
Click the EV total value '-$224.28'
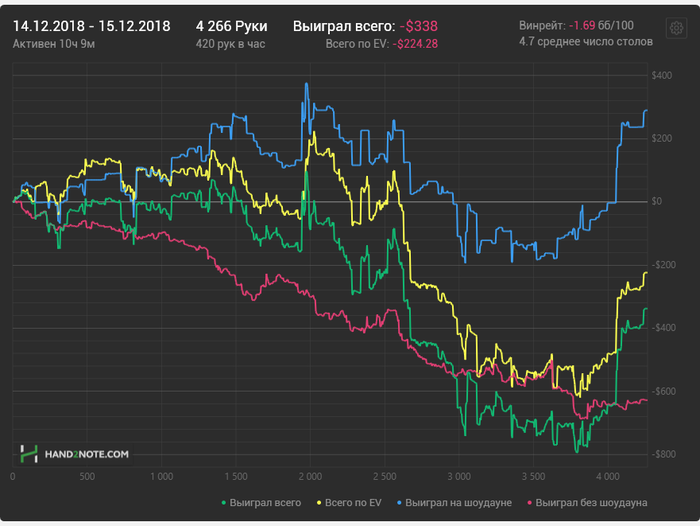click(415, 44)
